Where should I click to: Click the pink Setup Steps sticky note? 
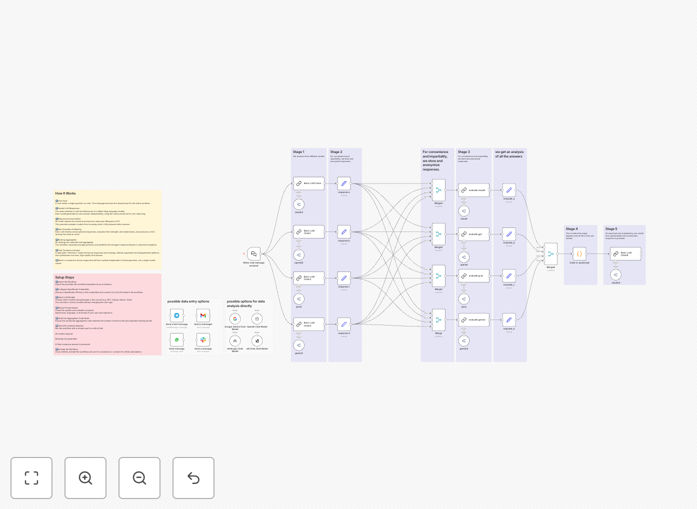click(x=107, y=314)
